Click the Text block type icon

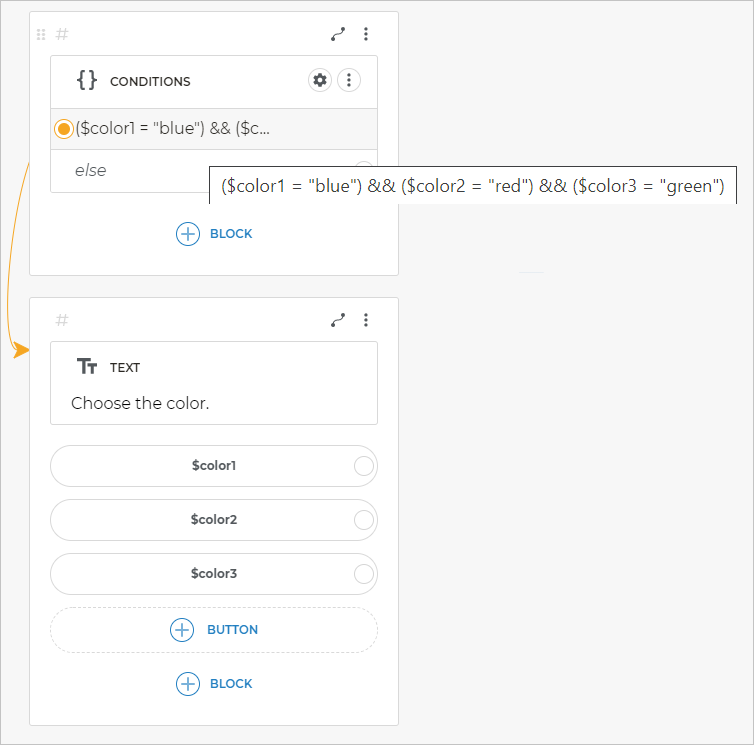(87, 367)
